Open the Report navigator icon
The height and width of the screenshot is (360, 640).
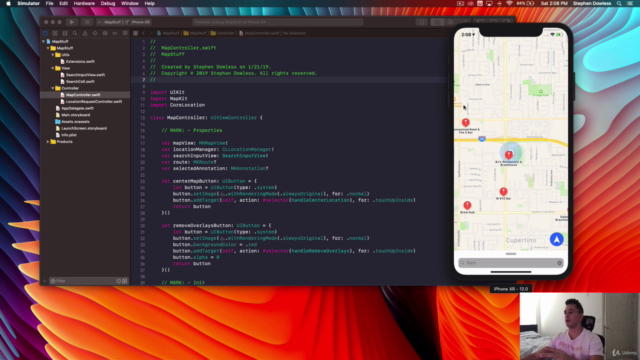125,33
